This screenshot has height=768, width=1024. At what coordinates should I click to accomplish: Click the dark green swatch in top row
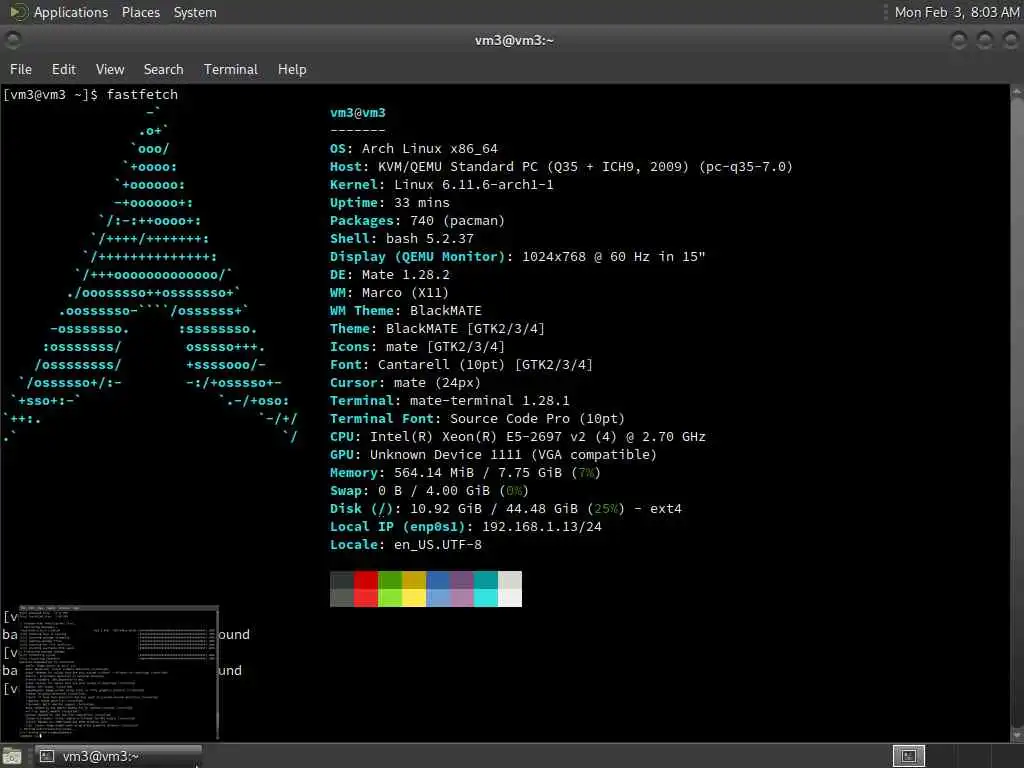point(390,580)
